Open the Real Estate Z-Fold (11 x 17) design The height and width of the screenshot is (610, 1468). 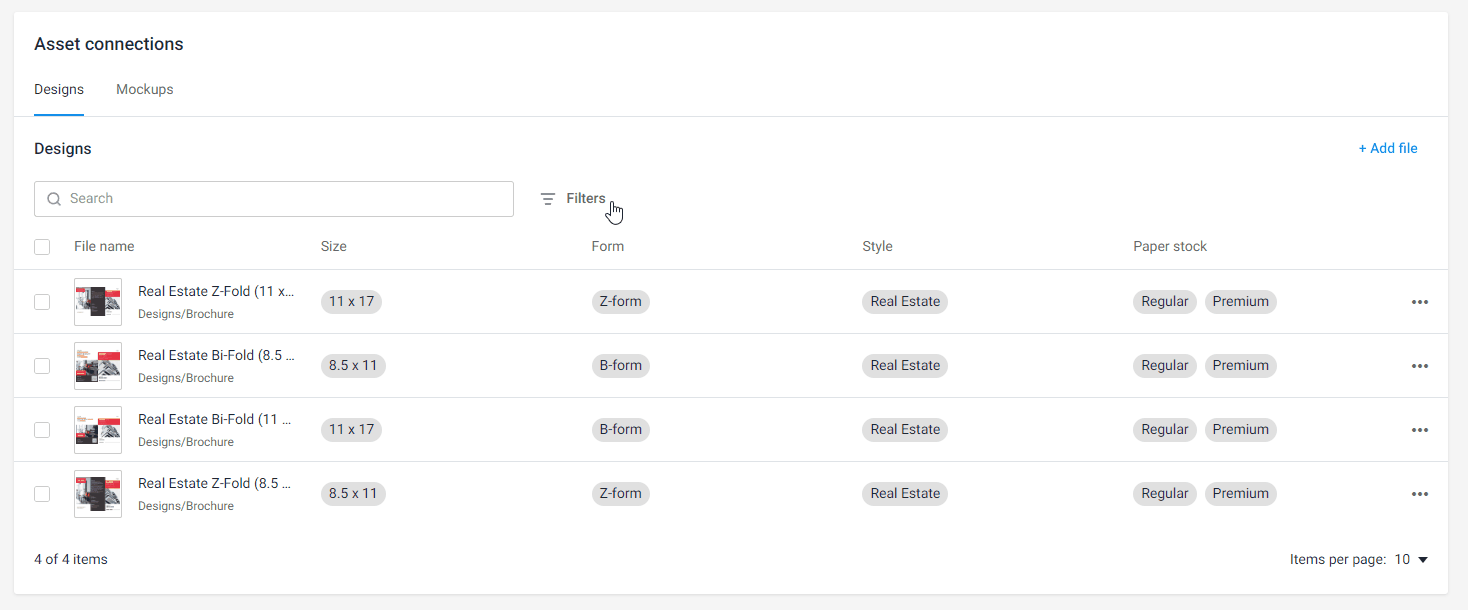tap(216, 290)
